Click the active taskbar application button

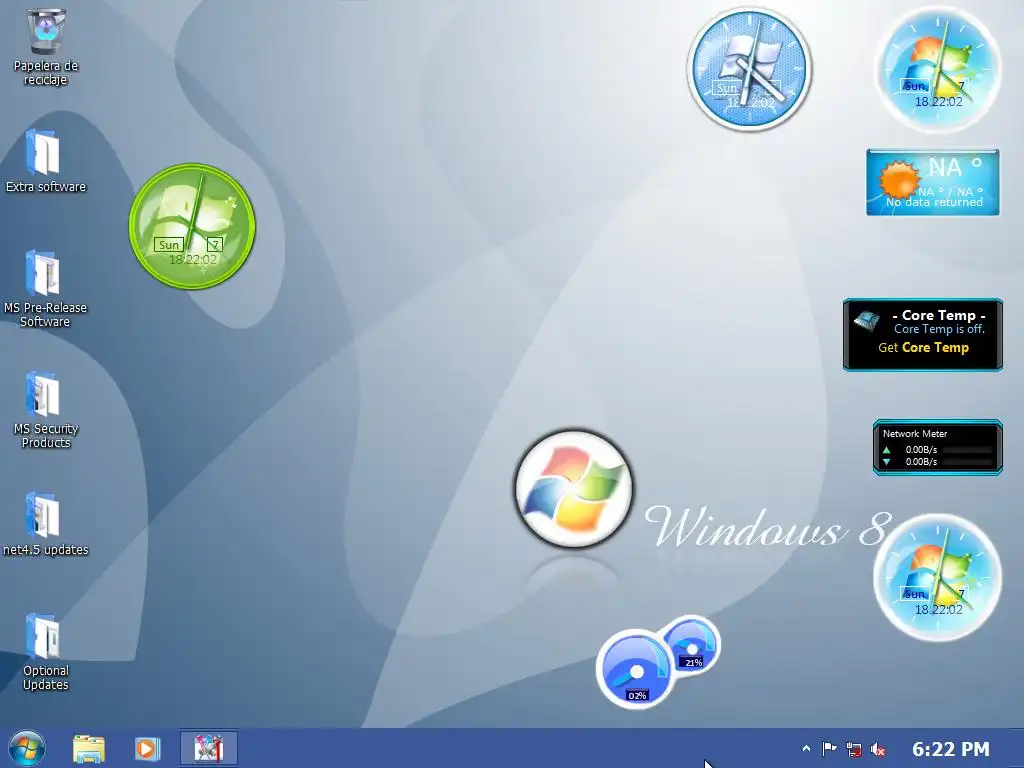(x=208, y=748)
